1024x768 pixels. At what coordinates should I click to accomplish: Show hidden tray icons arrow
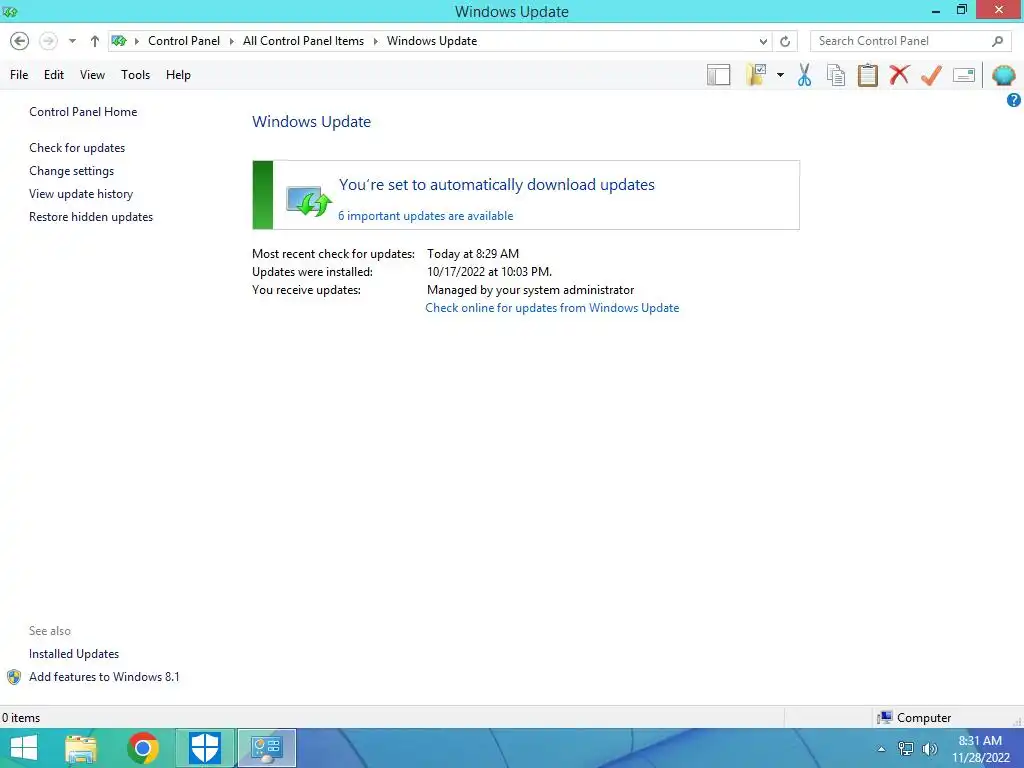(x=882, y=749)
